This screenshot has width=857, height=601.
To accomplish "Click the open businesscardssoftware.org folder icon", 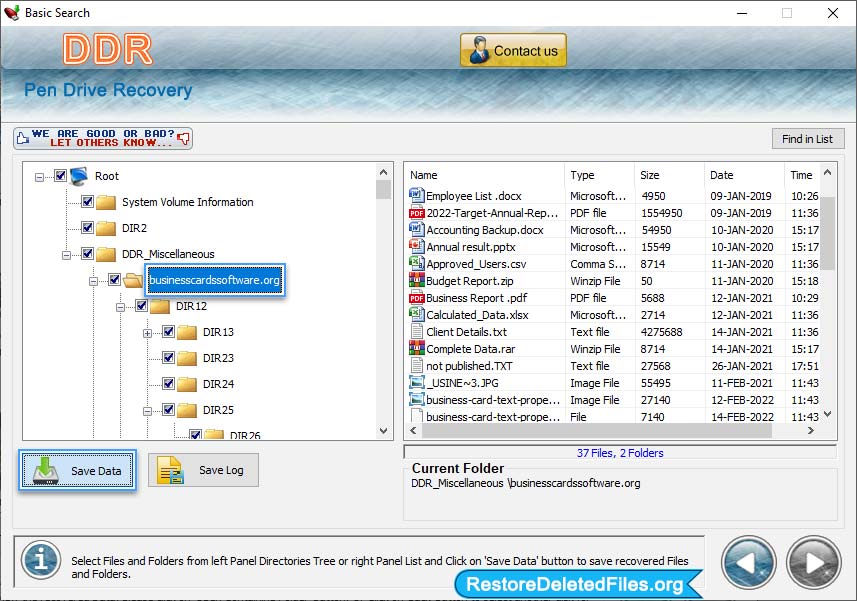I will click(133, 280).
